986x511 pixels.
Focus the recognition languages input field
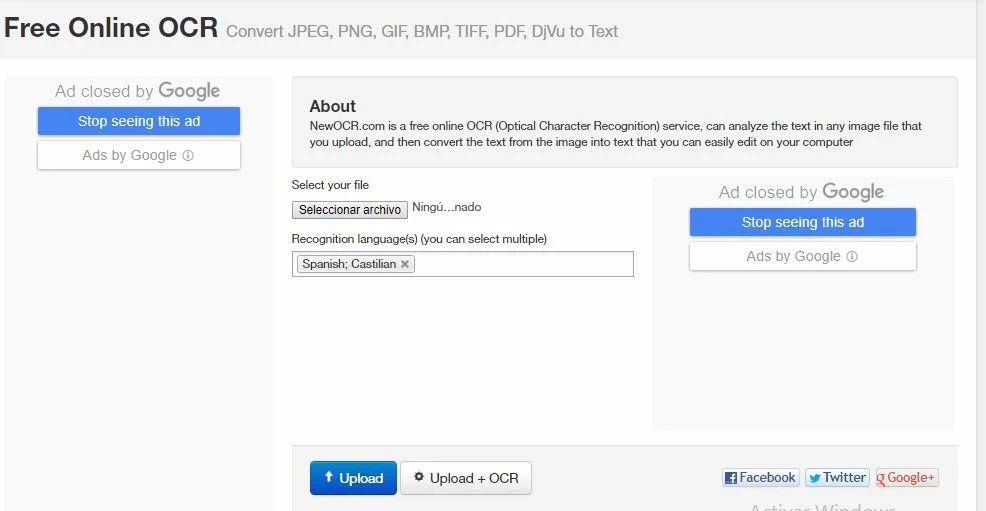463,264
